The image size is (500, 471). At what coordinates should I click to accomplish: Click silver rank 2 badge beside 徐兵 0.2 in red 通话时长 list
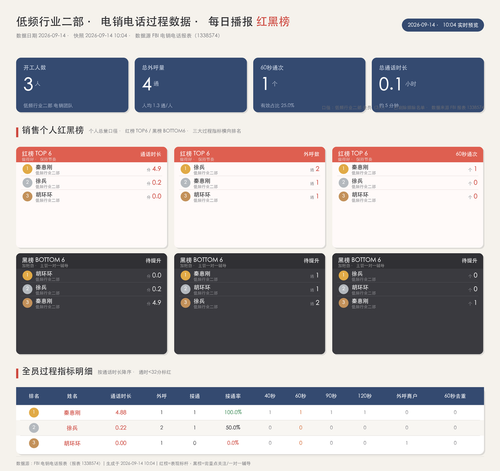click(x=27, y=183)
